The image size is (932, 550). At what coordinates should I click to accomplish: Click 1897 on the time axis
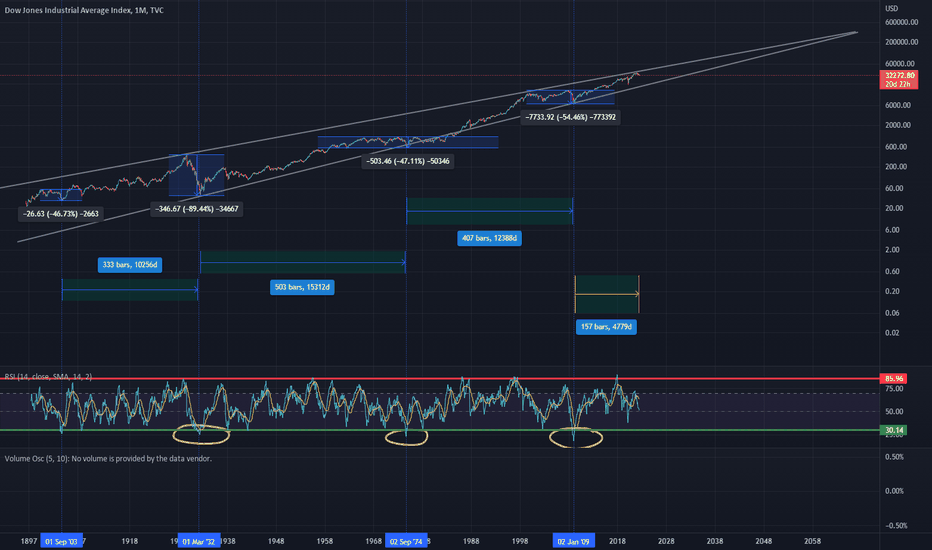(29, 541)
